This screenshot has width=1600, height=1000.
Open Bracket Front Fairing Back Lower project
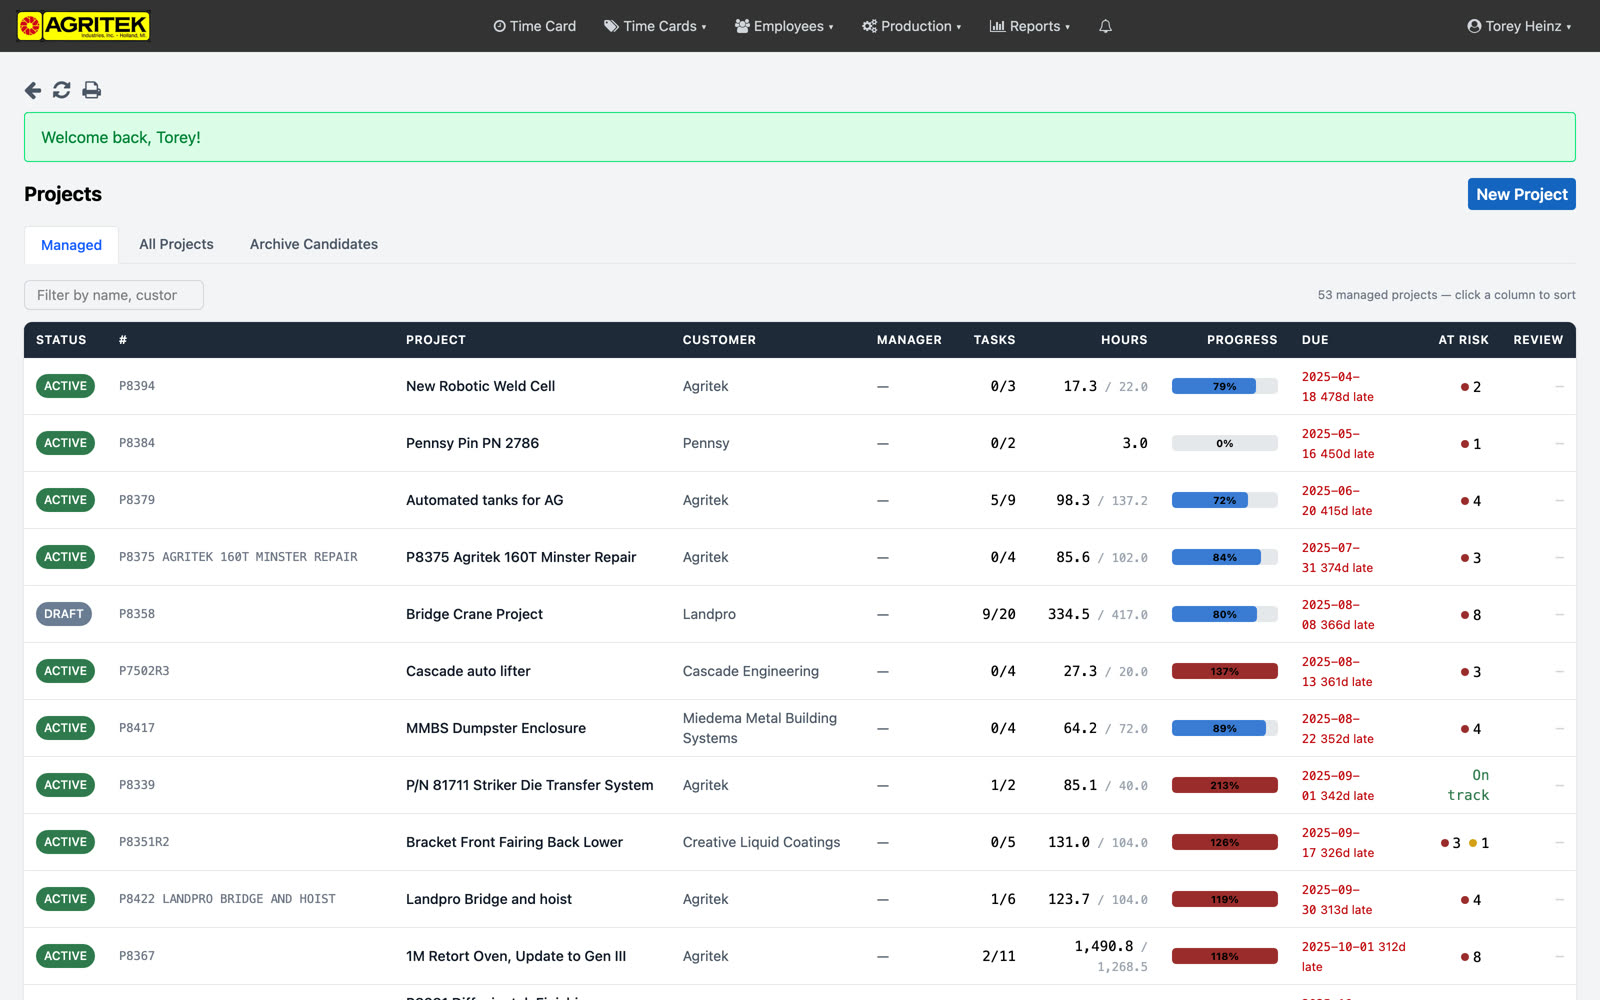514,842
